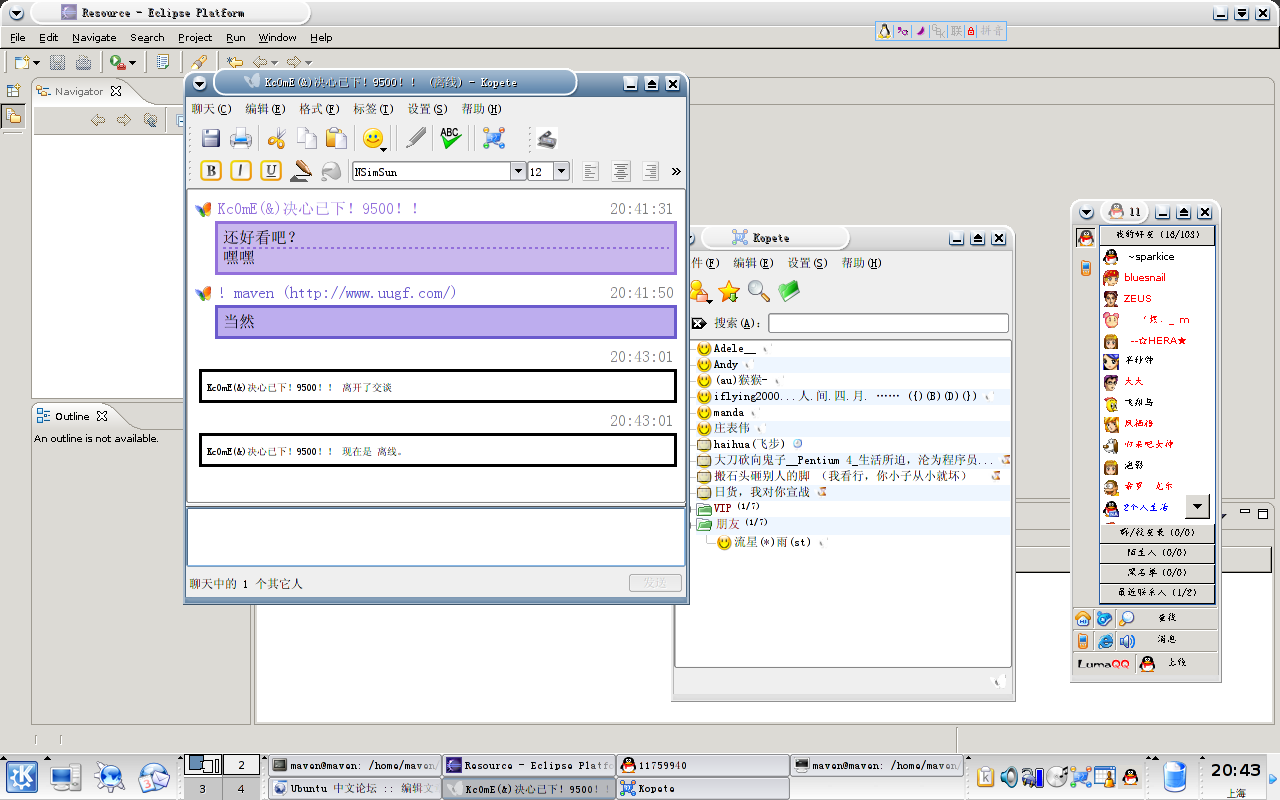Click the KDE K menu launcher

pyautogui.click(x=21, y=776)
